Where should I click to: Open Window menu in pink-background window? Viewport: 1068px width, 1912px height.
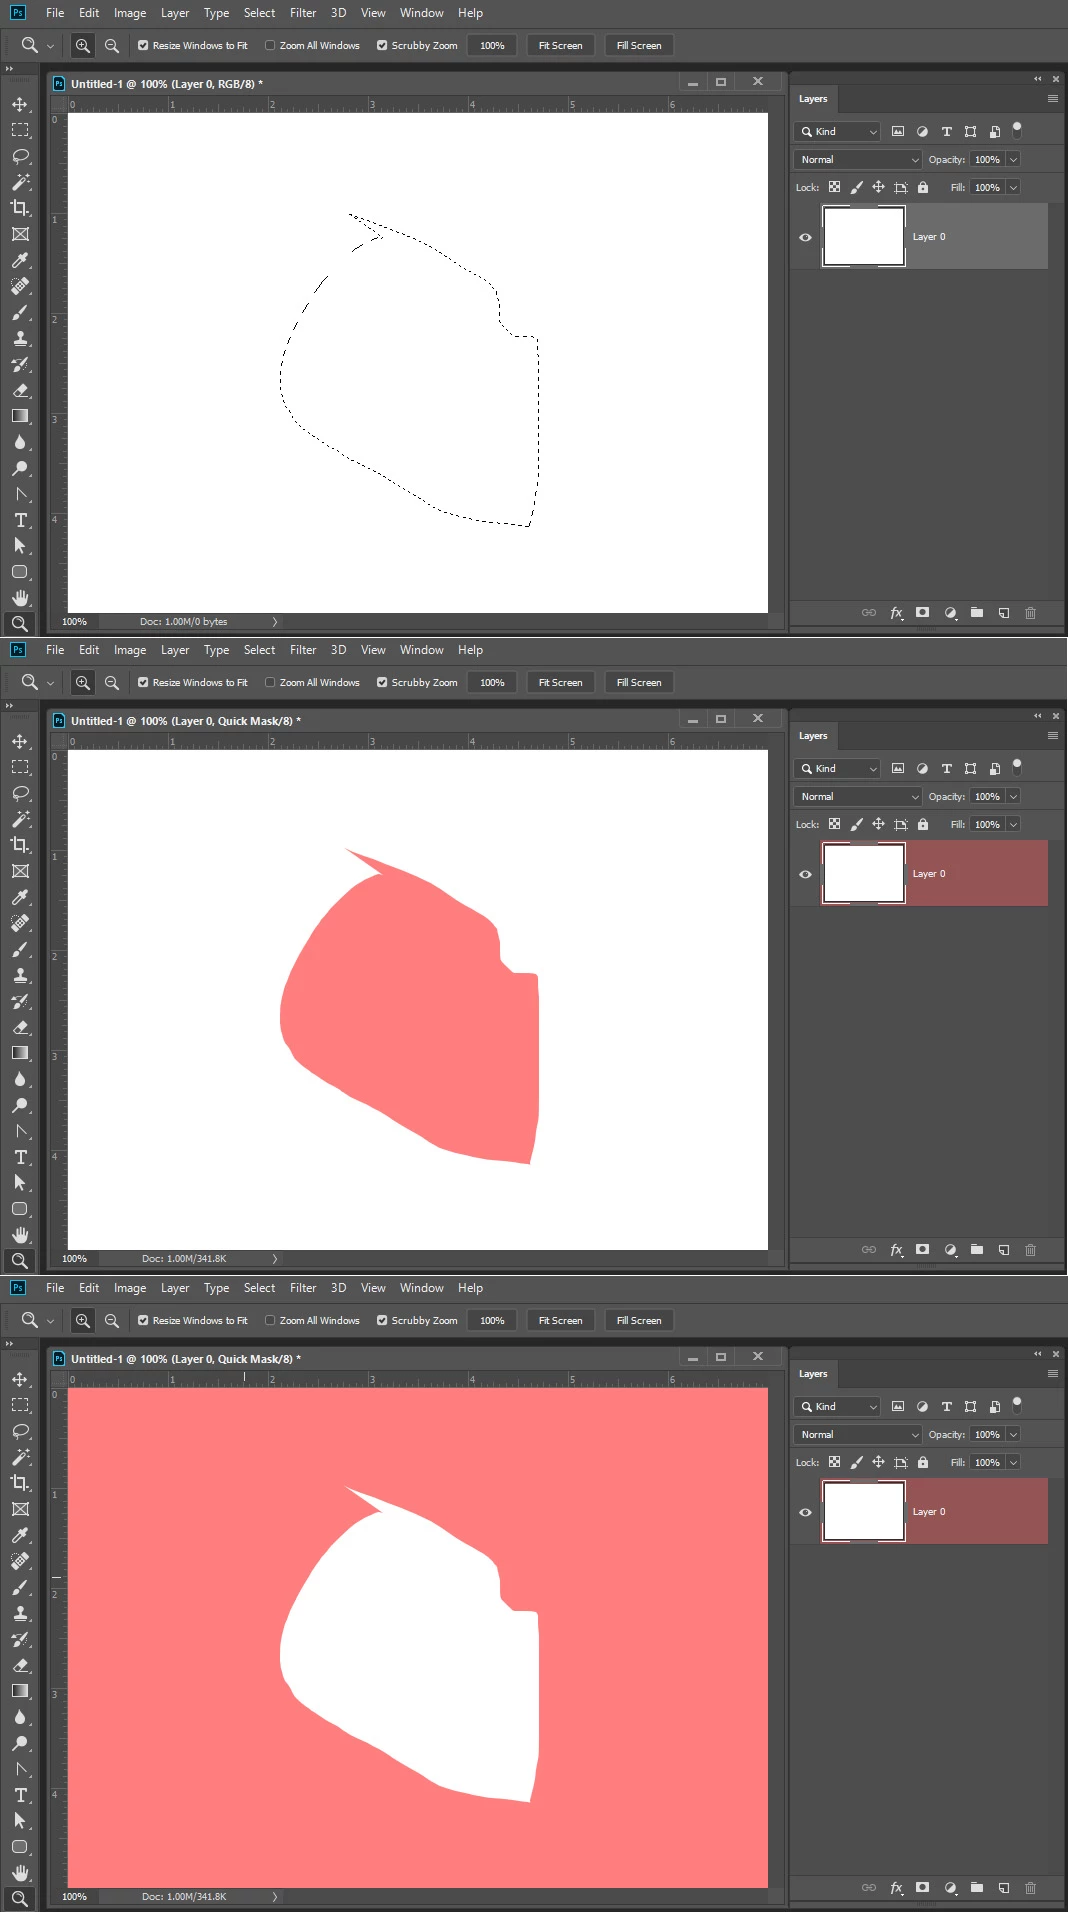422,1288
